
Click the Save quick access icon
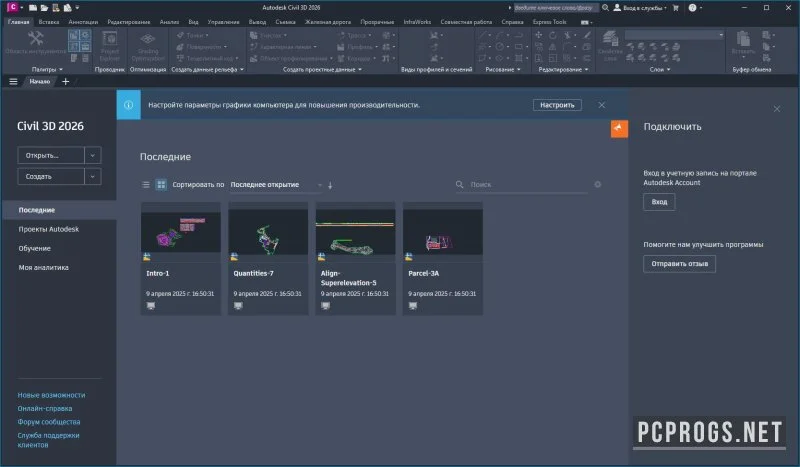[x=56, y=8]
